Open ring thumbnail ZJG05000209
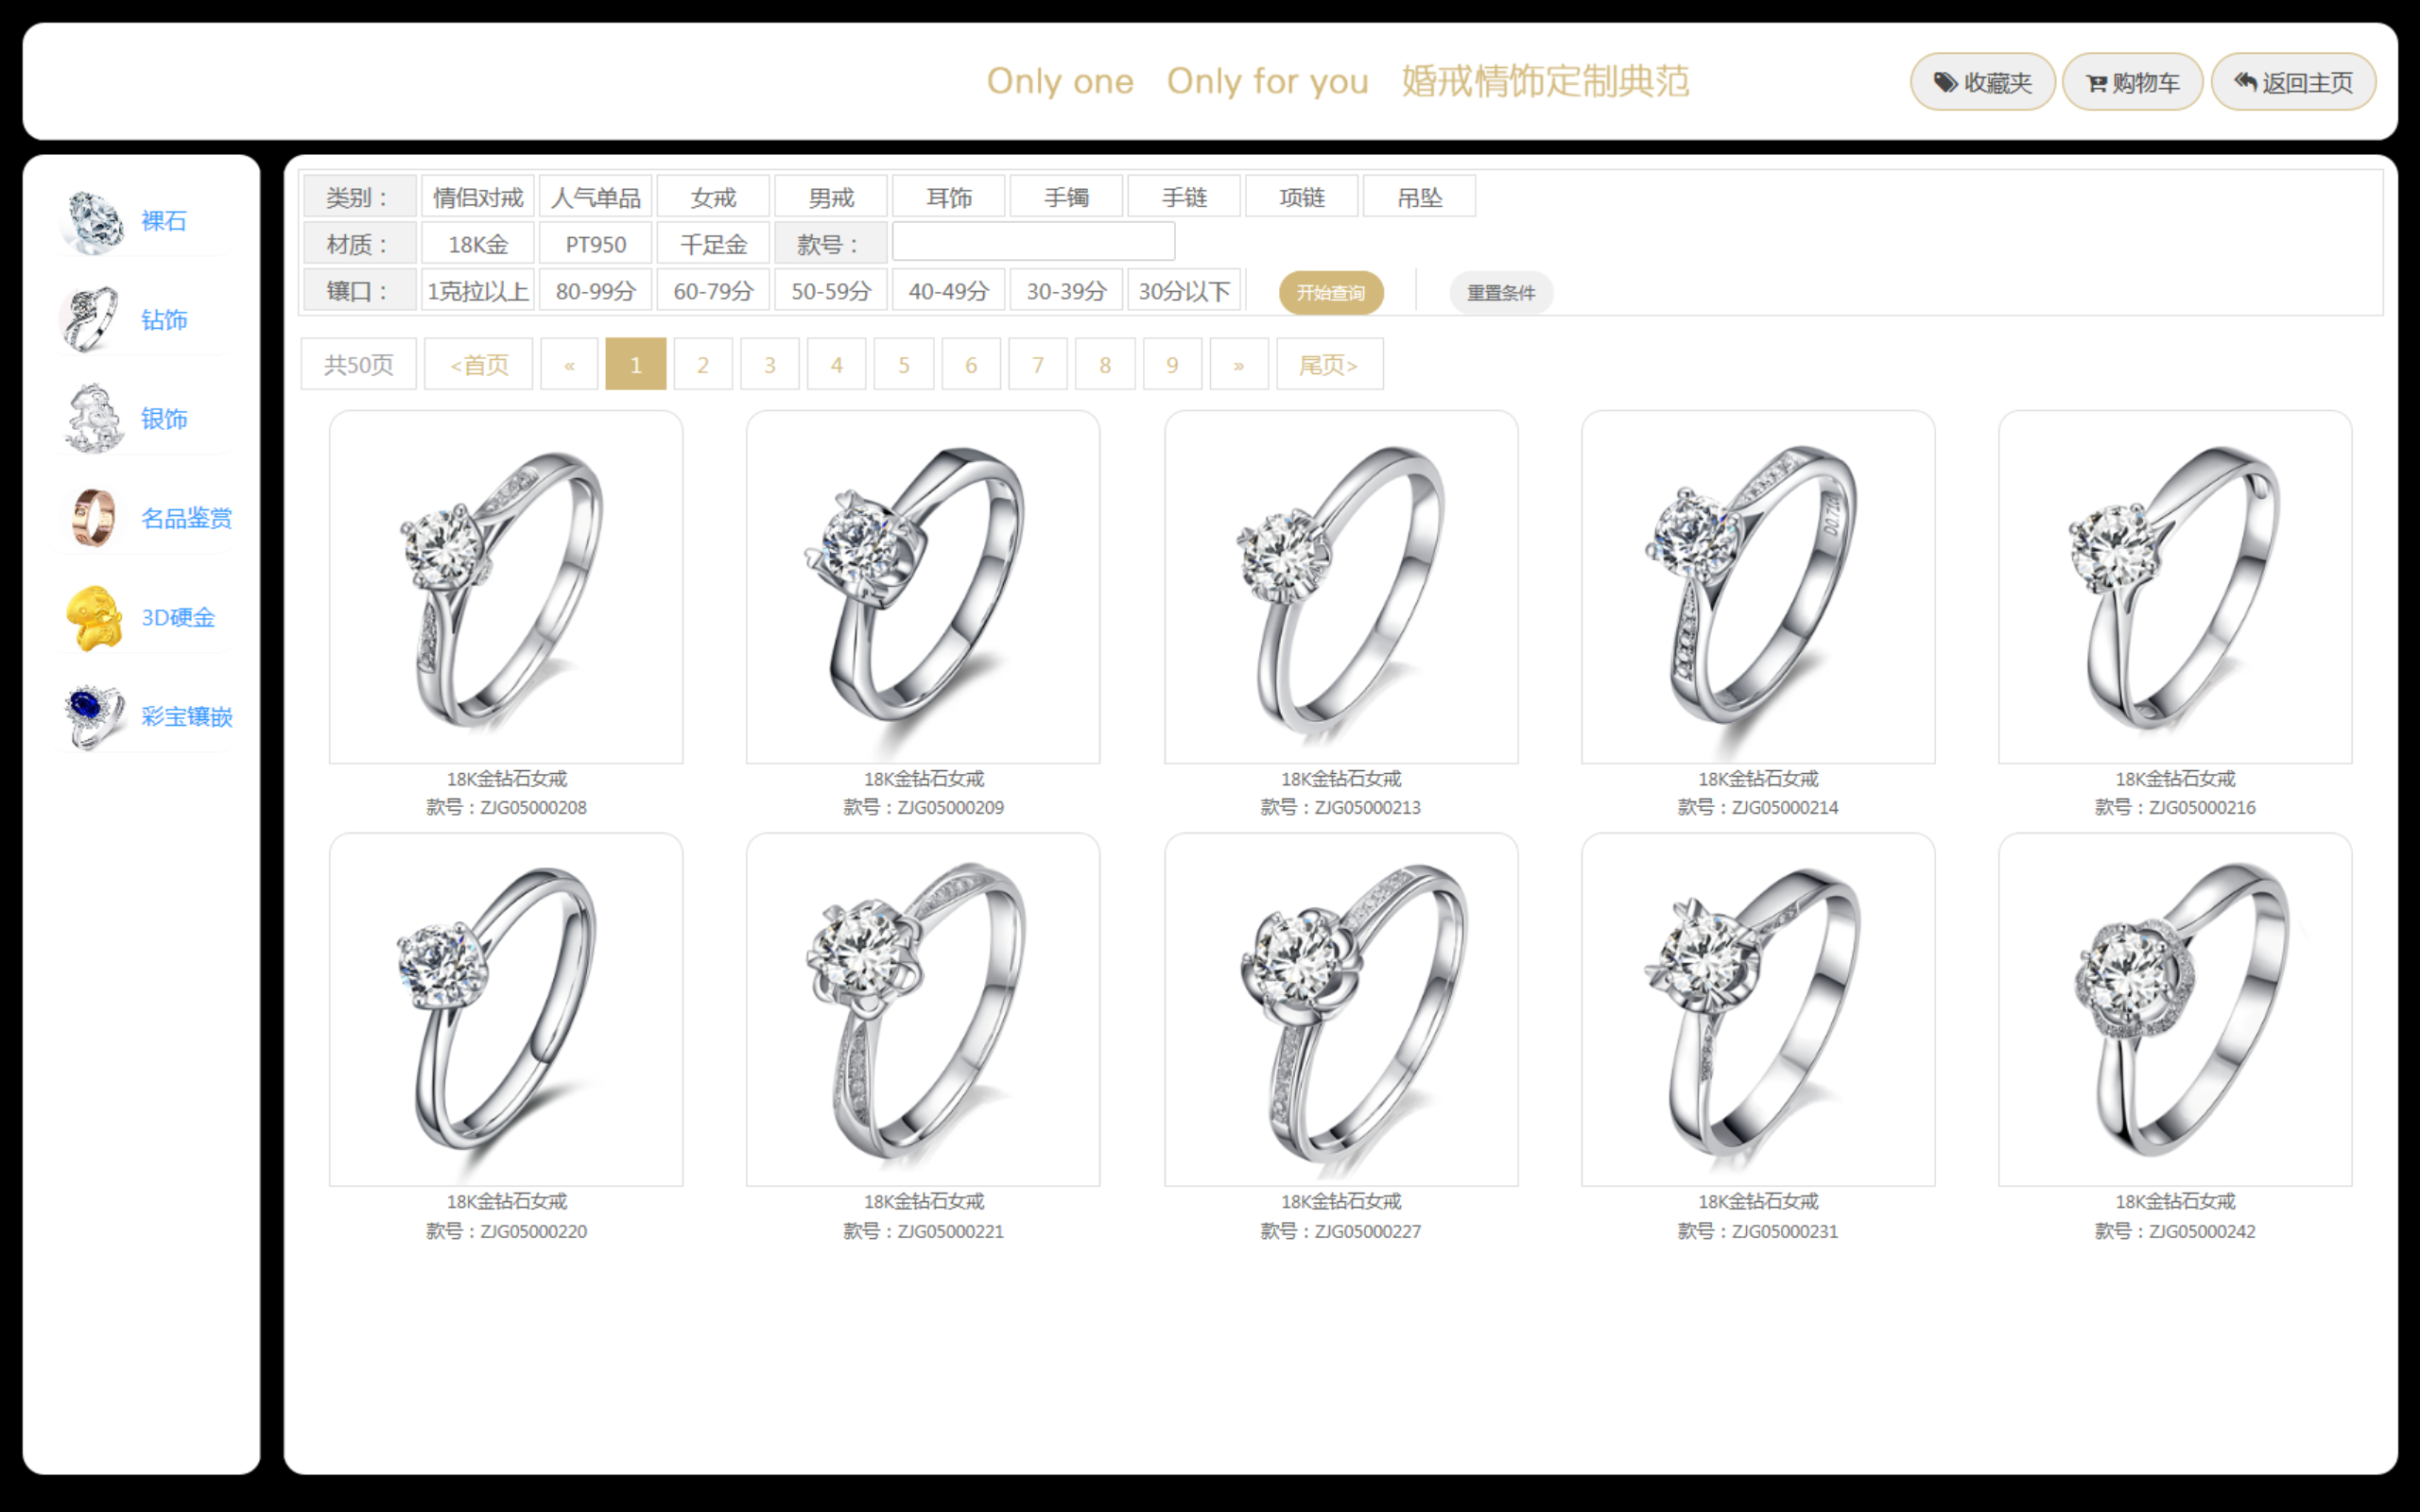Viewport: 2420px width, 1512px height. click(x=923, y=587)
